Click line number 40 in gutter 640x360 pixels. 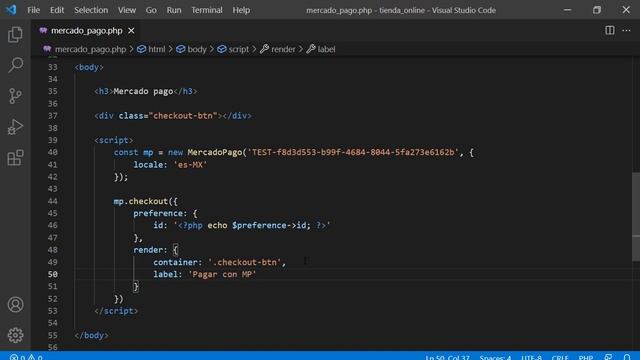point(53,152)
